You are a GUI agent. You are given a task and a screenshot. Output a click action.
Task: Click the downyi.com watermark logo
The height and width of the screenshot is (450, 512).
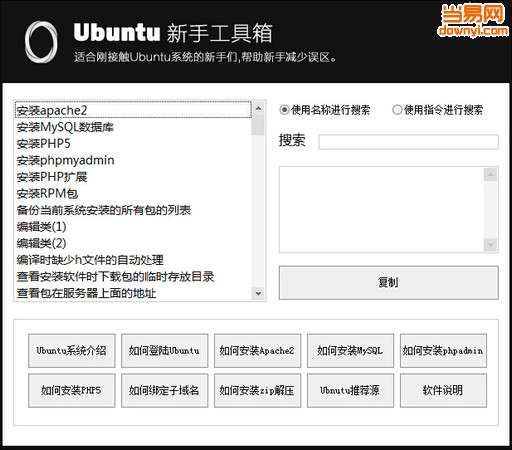point(473,20)
